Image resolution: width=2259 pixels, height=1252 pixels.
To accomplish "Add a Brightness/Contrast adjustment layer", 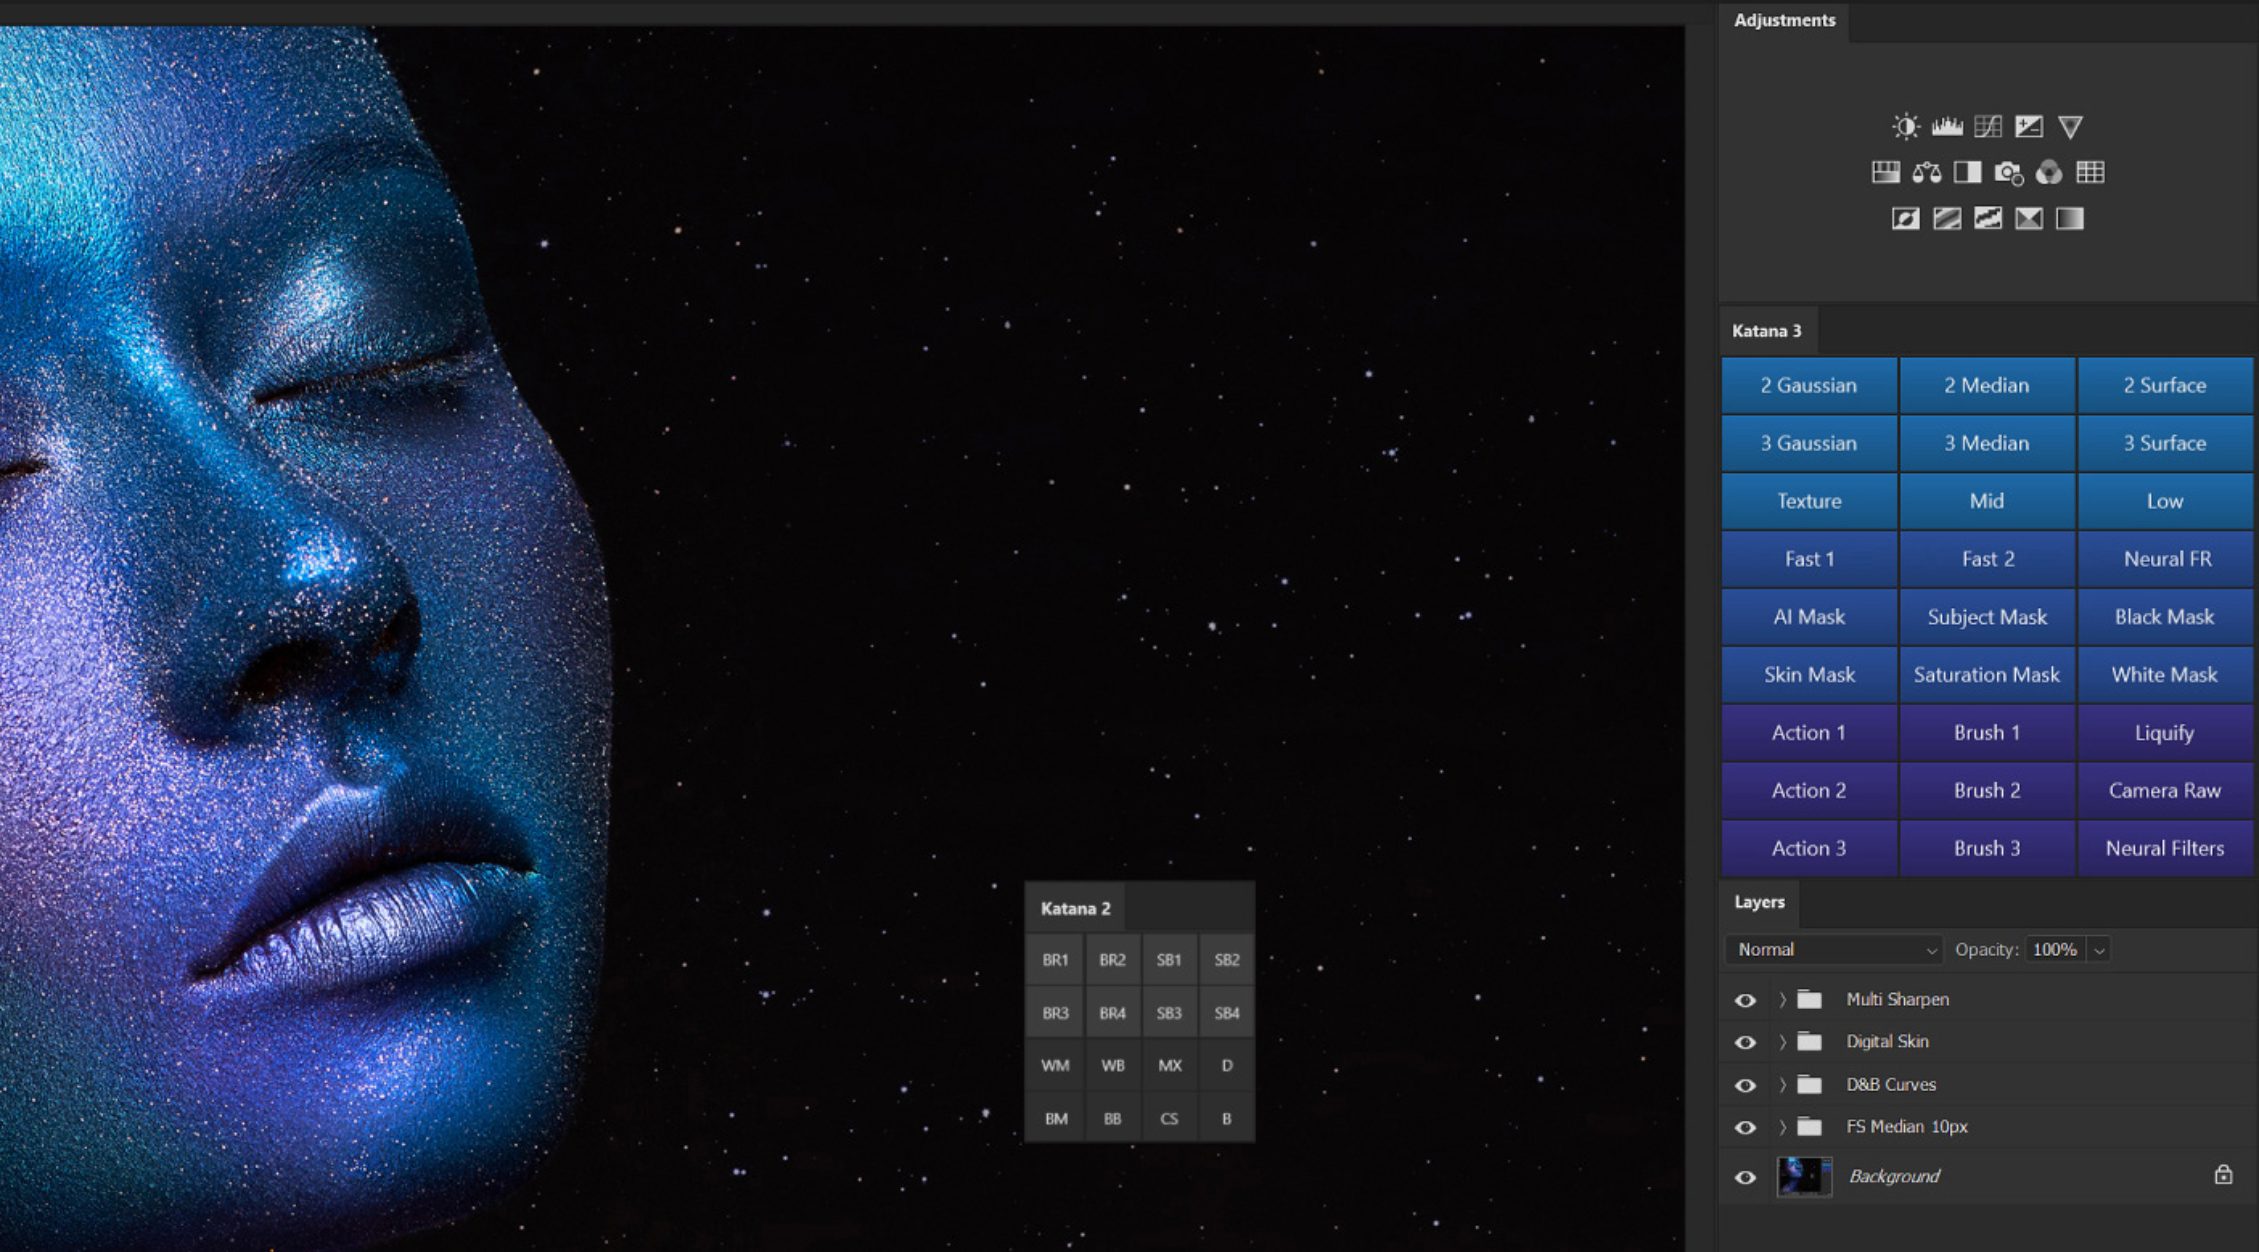I will 1906,127.
